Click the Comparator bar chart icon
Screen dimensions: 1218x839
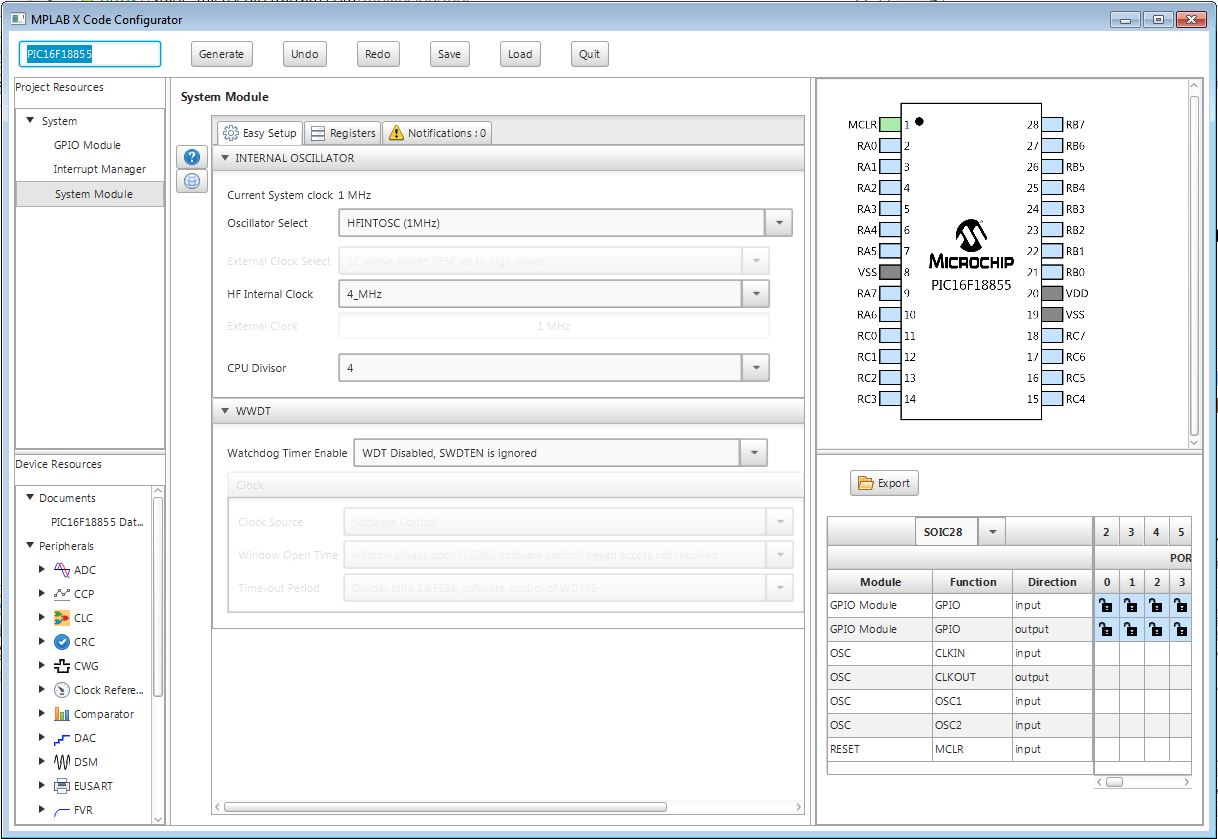click(x=62, y=714)
